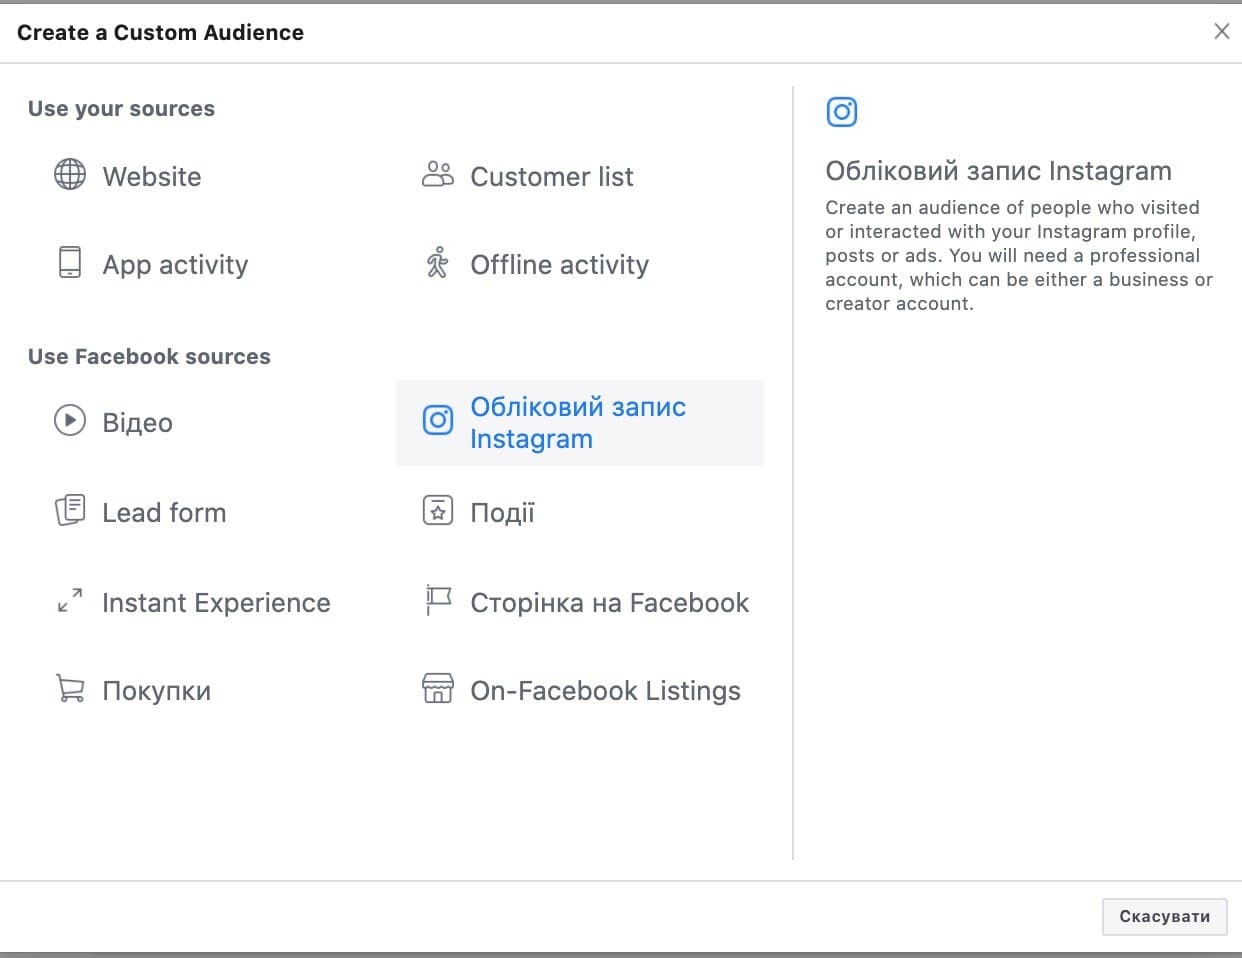The width and height of the screenshot is (1242, 958).
Task: Choose the On-Facebook Listings label
Action: (x=605, y=691)
